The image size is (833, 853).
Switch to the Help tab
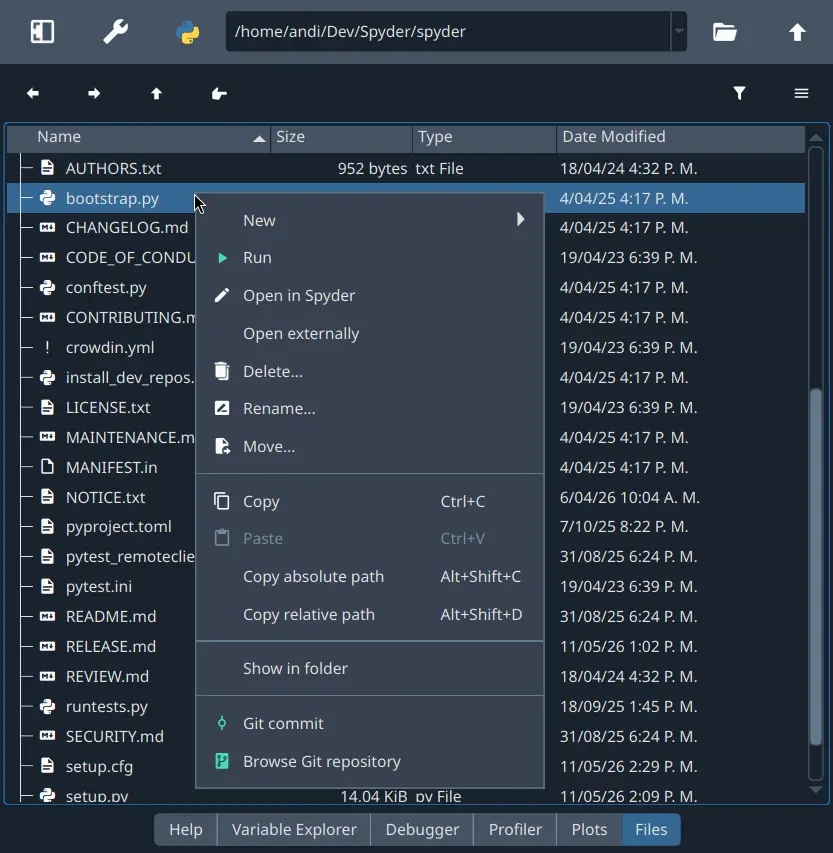point(186,830)
